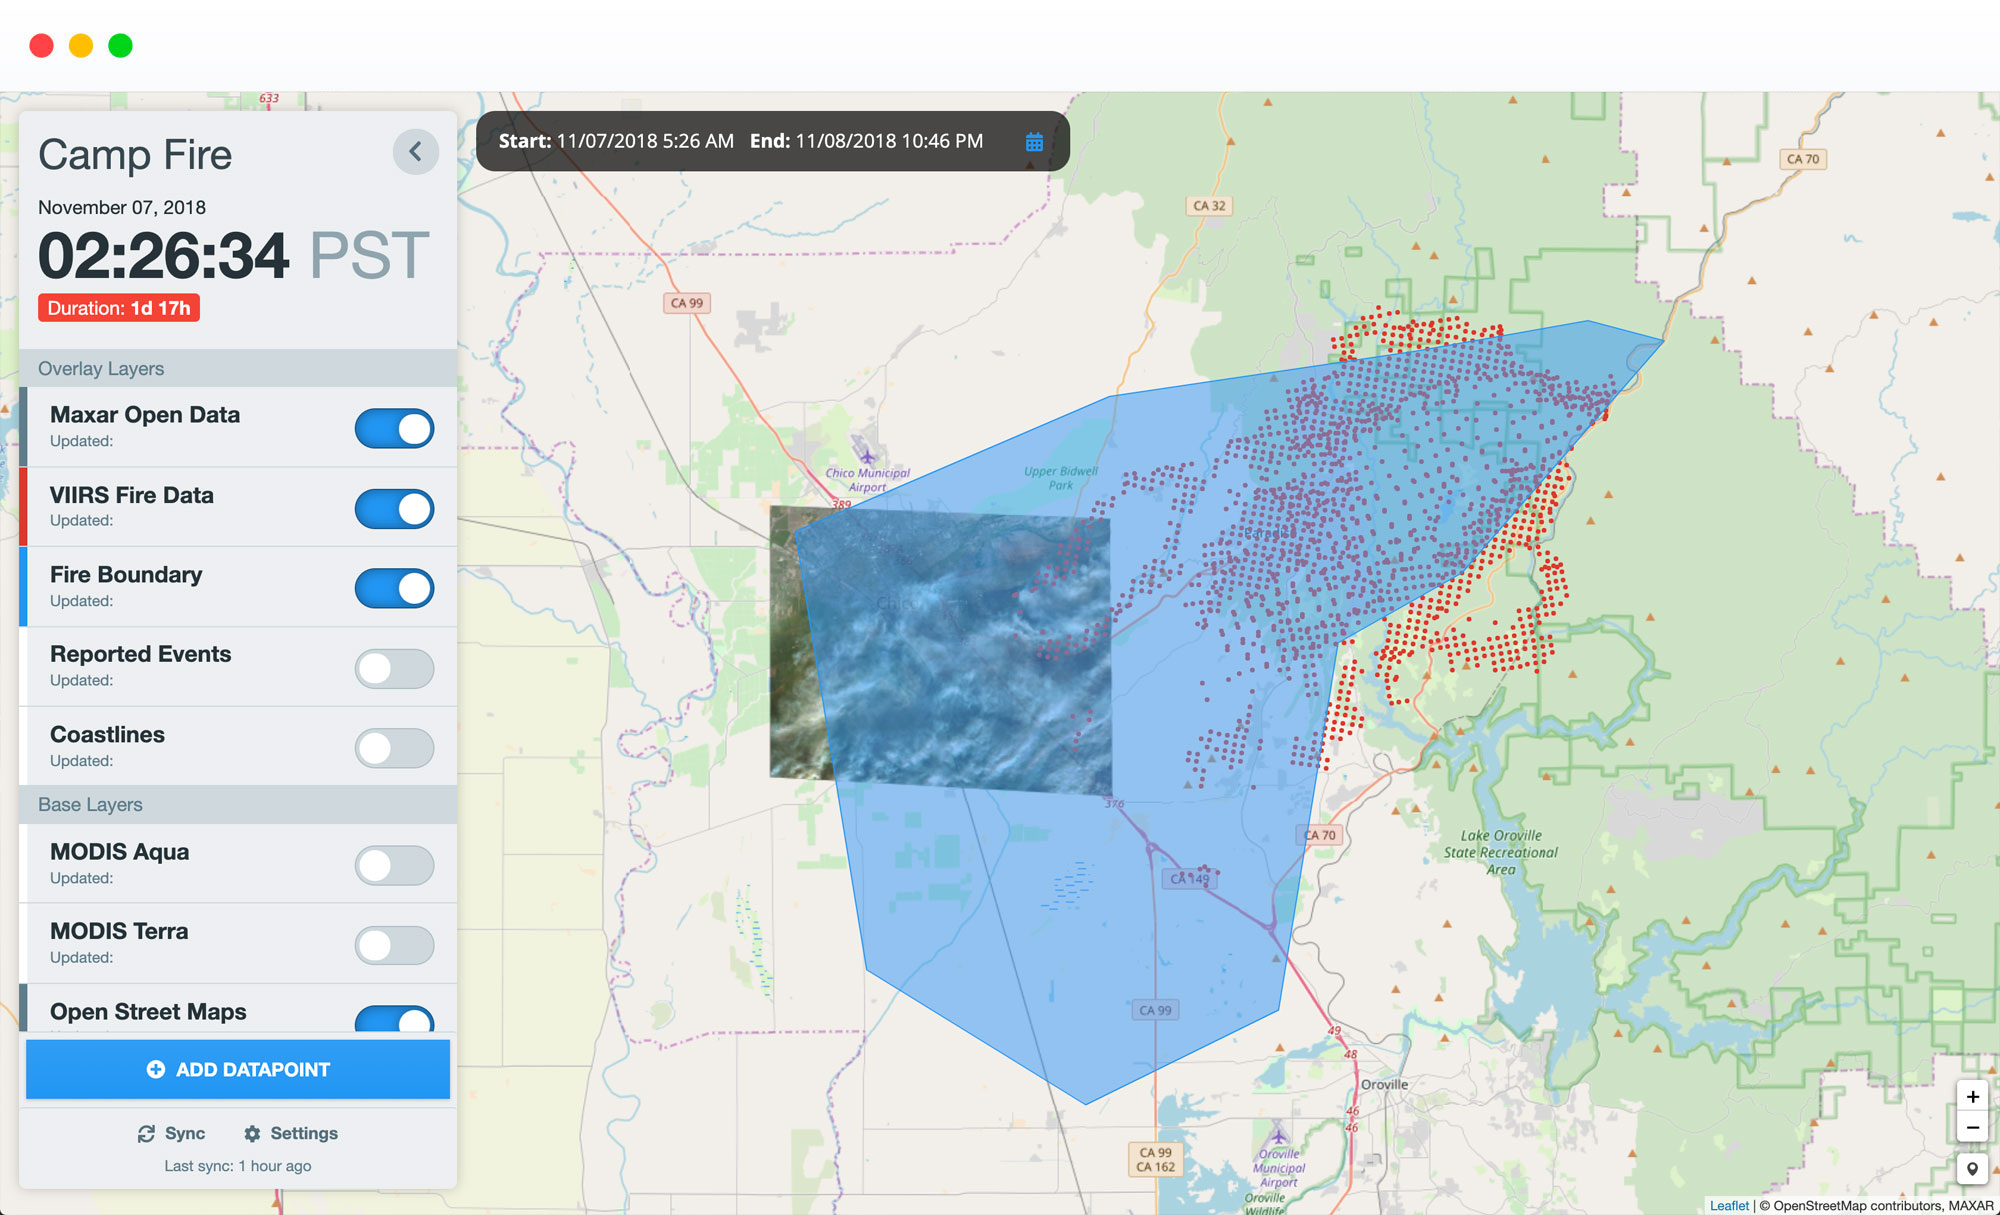Image resolution: width=2000 pixels, height=1215 pixels.
Task: Turn on the MODIS Terra base layer
Action: pyautogui.click(x=394, y=945)
